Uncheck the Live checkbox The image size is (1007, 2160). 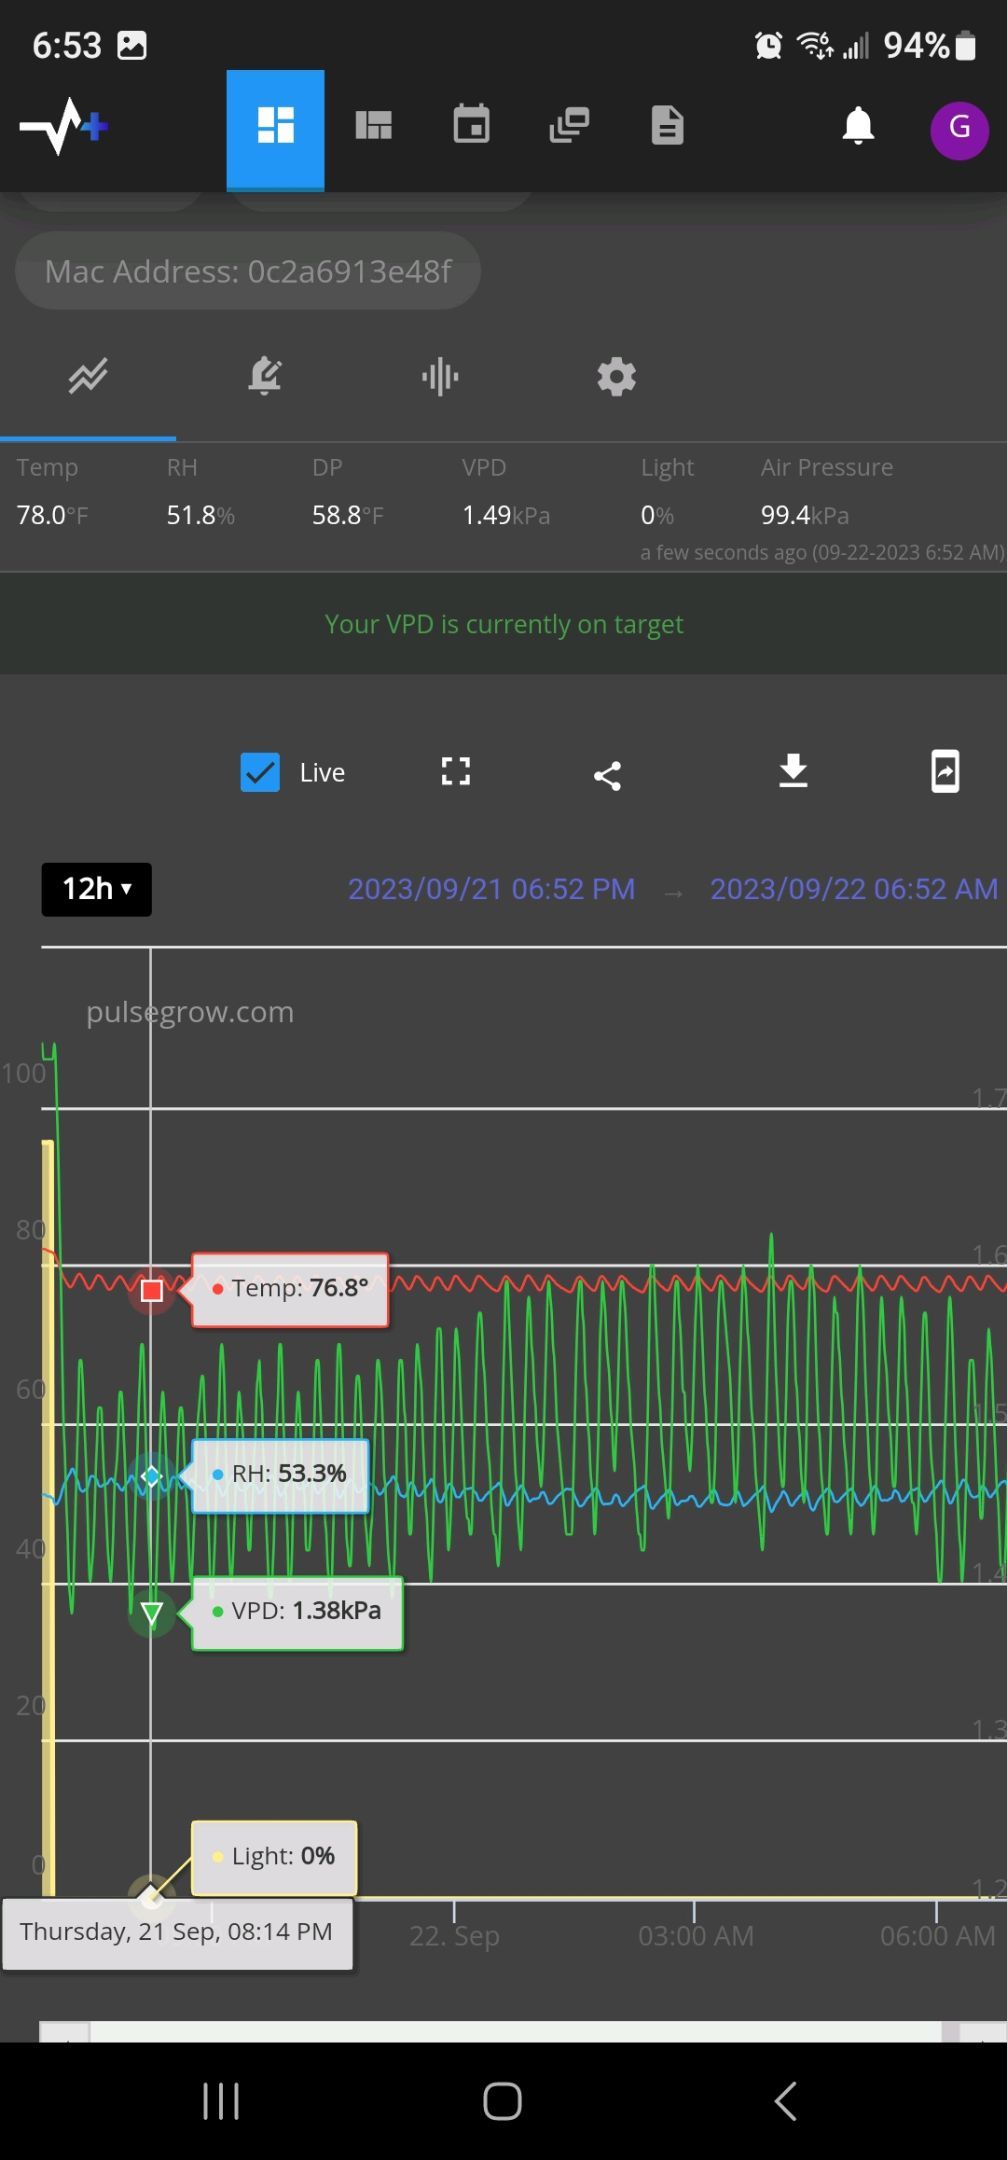[x=260, y=772]
